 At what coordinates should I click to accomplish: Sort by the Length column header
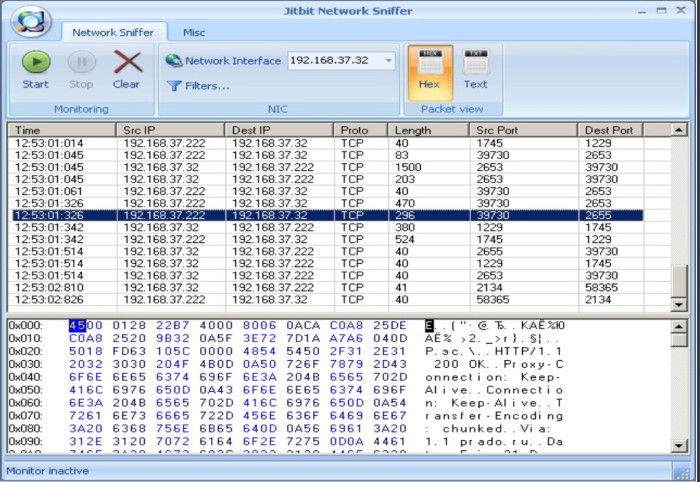(x=428, y=130)
